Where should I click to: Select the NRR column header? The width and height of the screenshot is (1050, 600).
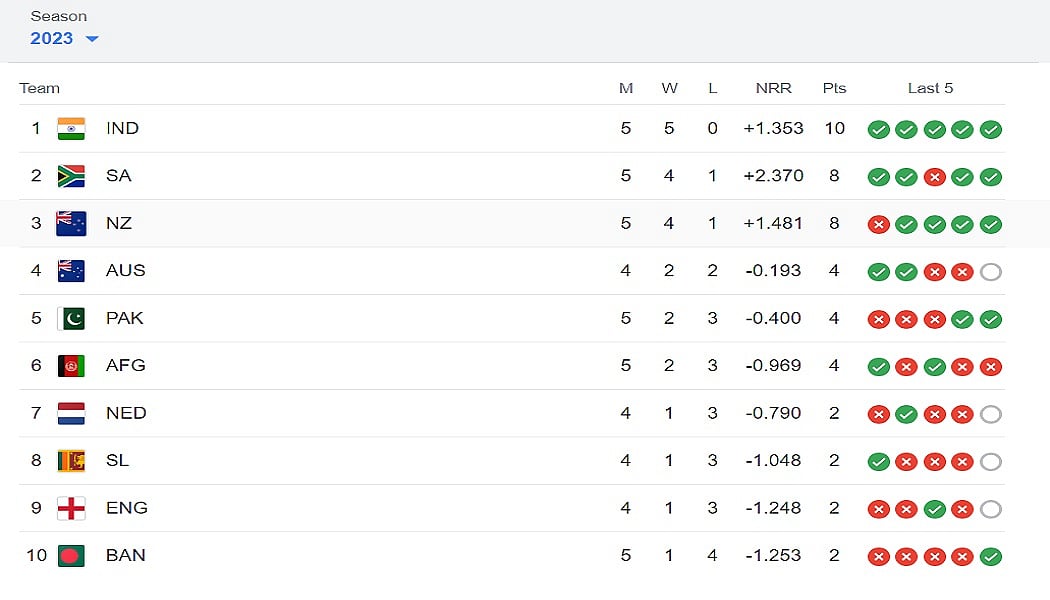tap(773, 88)
